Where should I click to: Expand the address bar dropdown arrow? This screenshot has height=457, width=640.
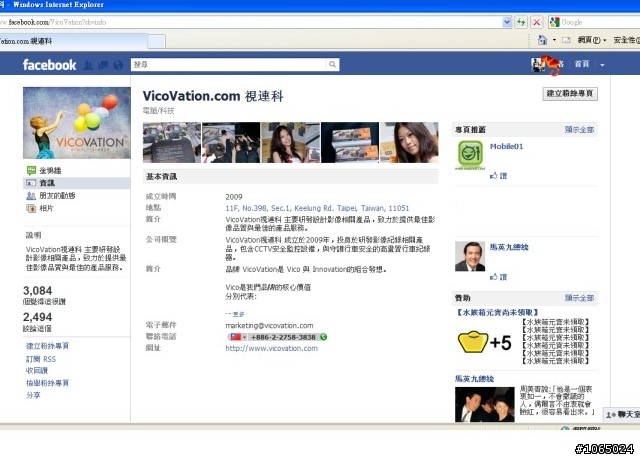point(507,22)
